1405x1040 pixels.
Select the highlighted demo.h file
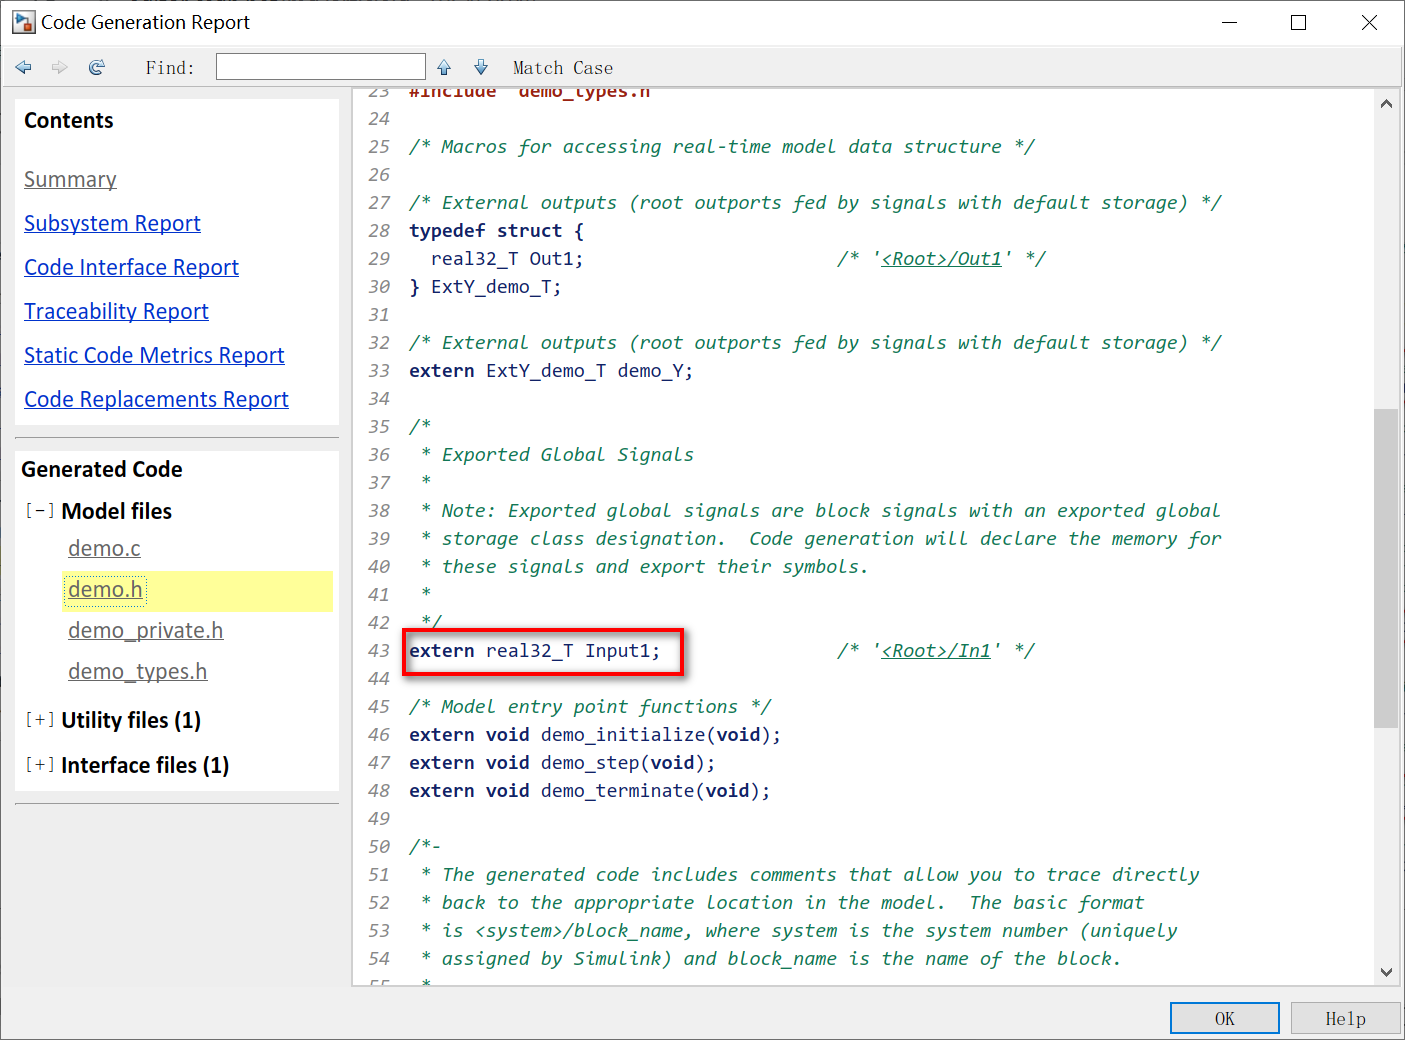[105, 590]
